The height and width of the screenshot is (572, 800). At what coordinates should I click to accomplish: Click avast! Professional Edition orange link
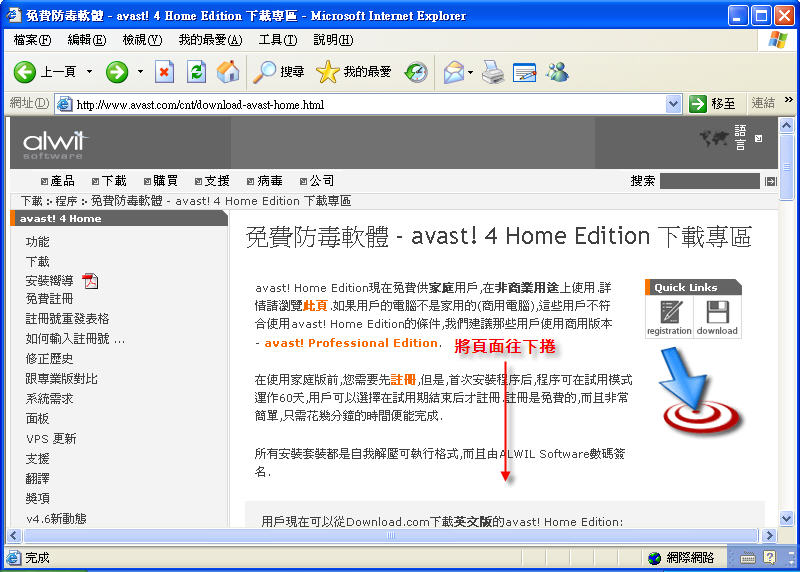click(x=351, y=343)
